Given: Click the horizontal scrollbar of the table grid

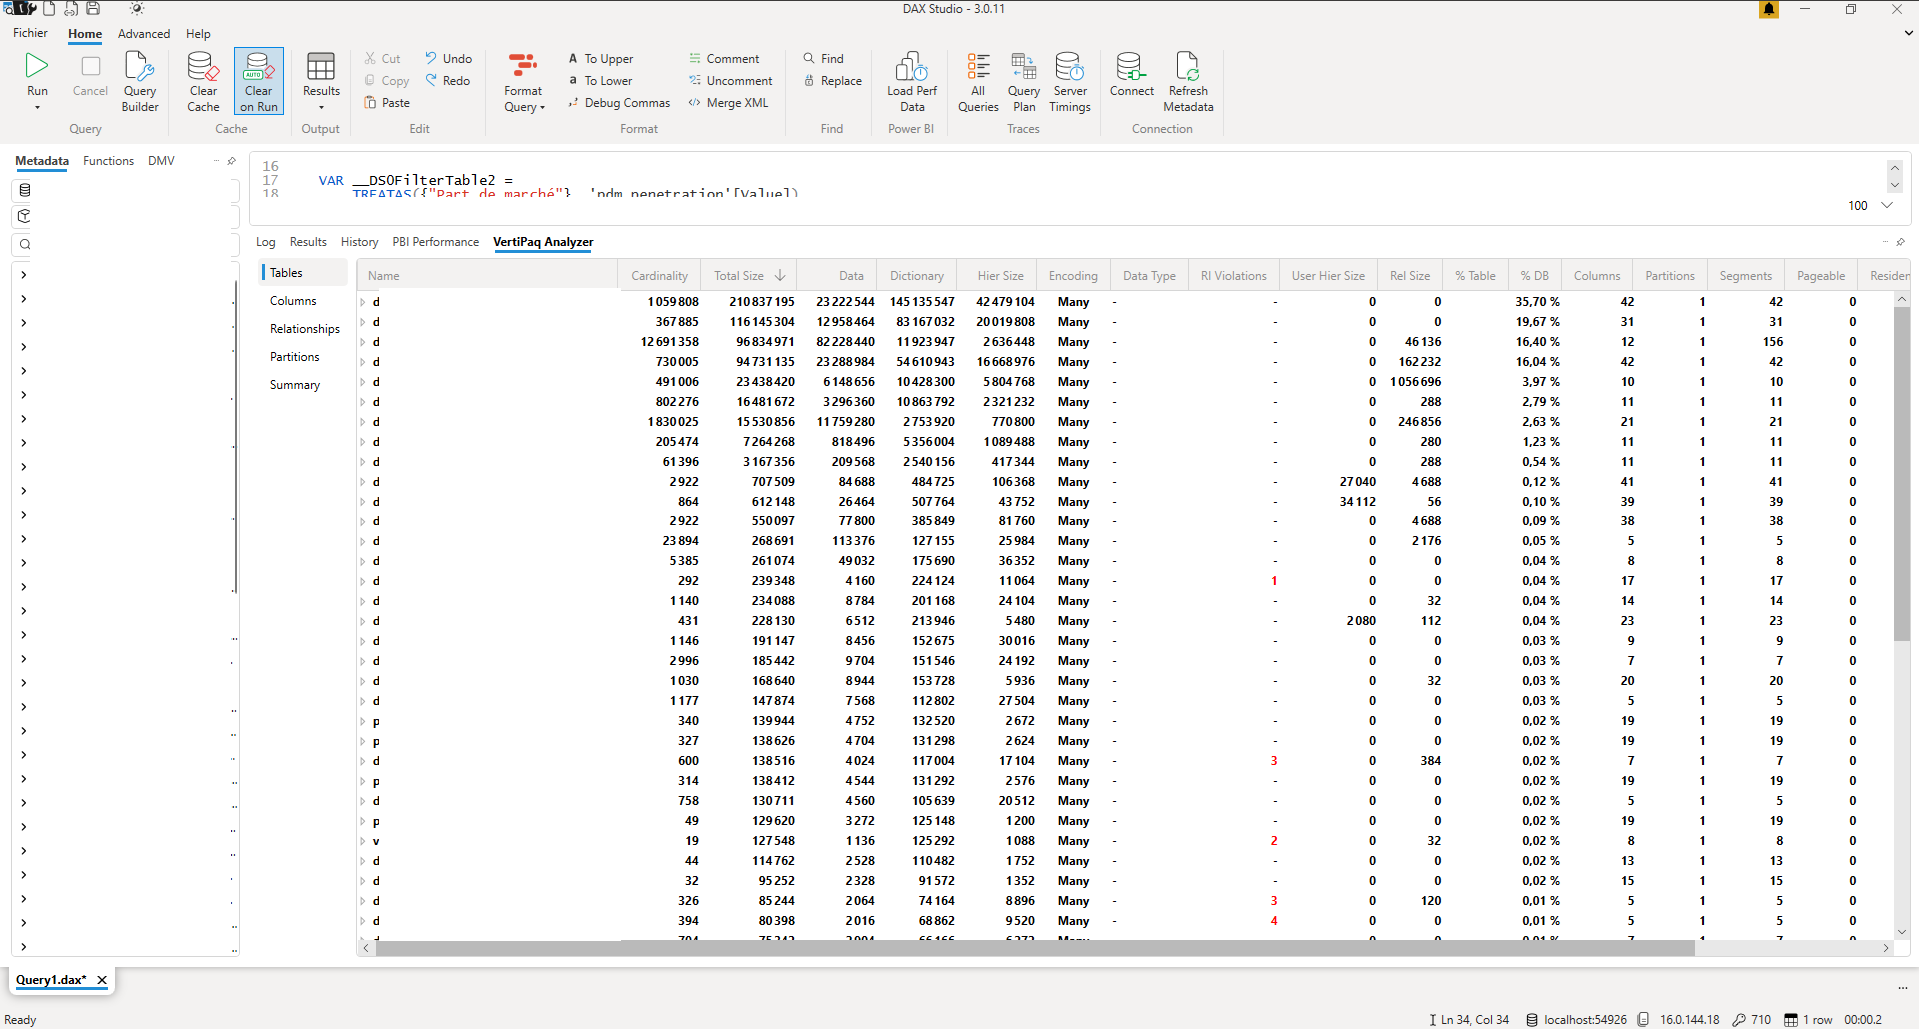Looking at the screenshot, I should 1035,948.
